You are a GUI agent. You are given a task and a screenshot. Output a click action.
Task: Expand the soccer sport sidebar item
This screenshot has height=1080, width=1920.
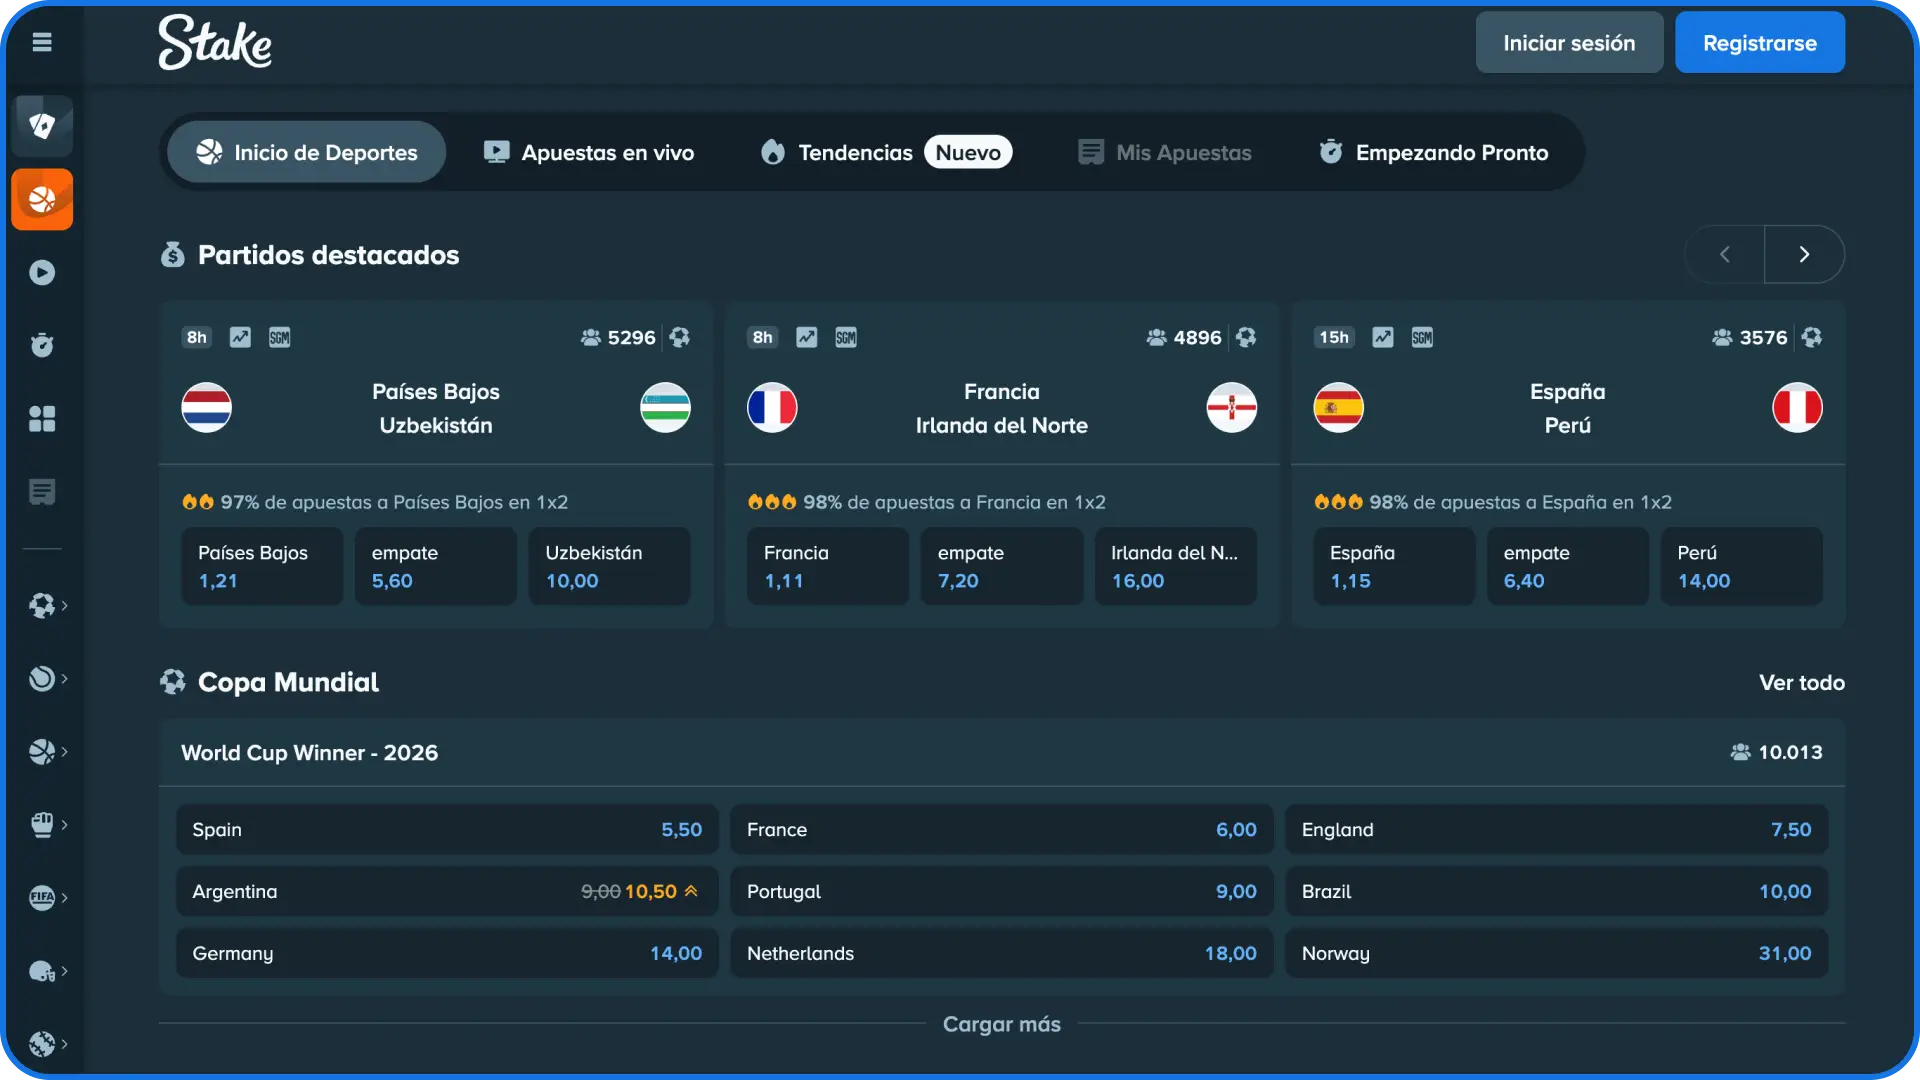click(47, 605)
